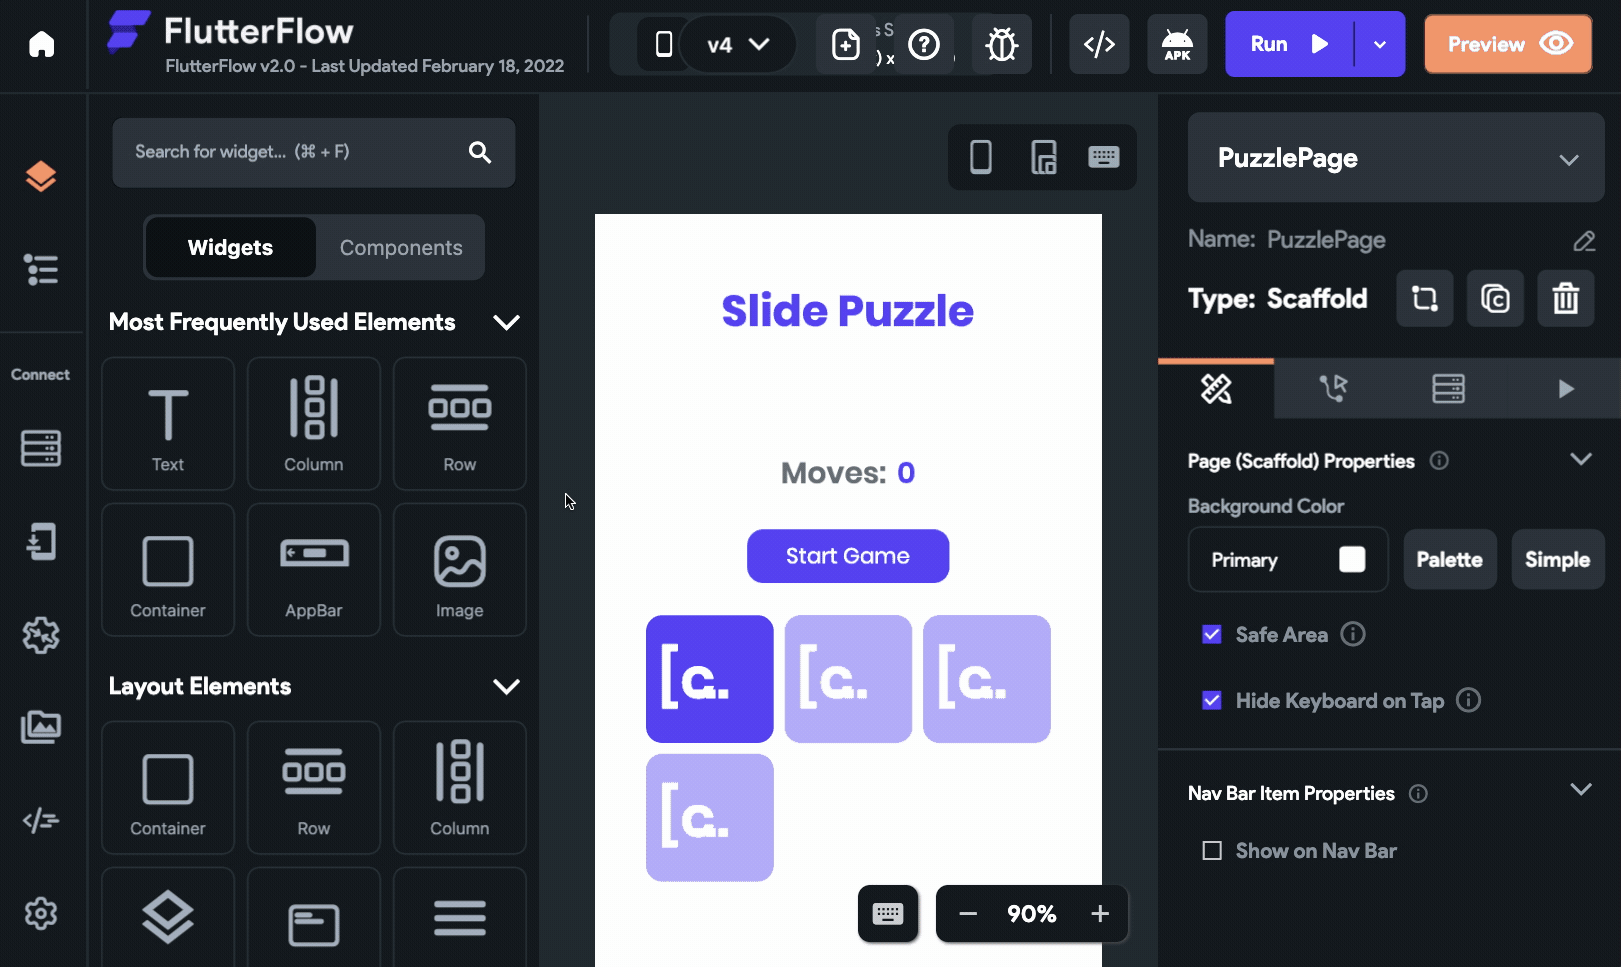Open the help question mark icon
Screen dimensions: 1621x967
pos(924,44)
